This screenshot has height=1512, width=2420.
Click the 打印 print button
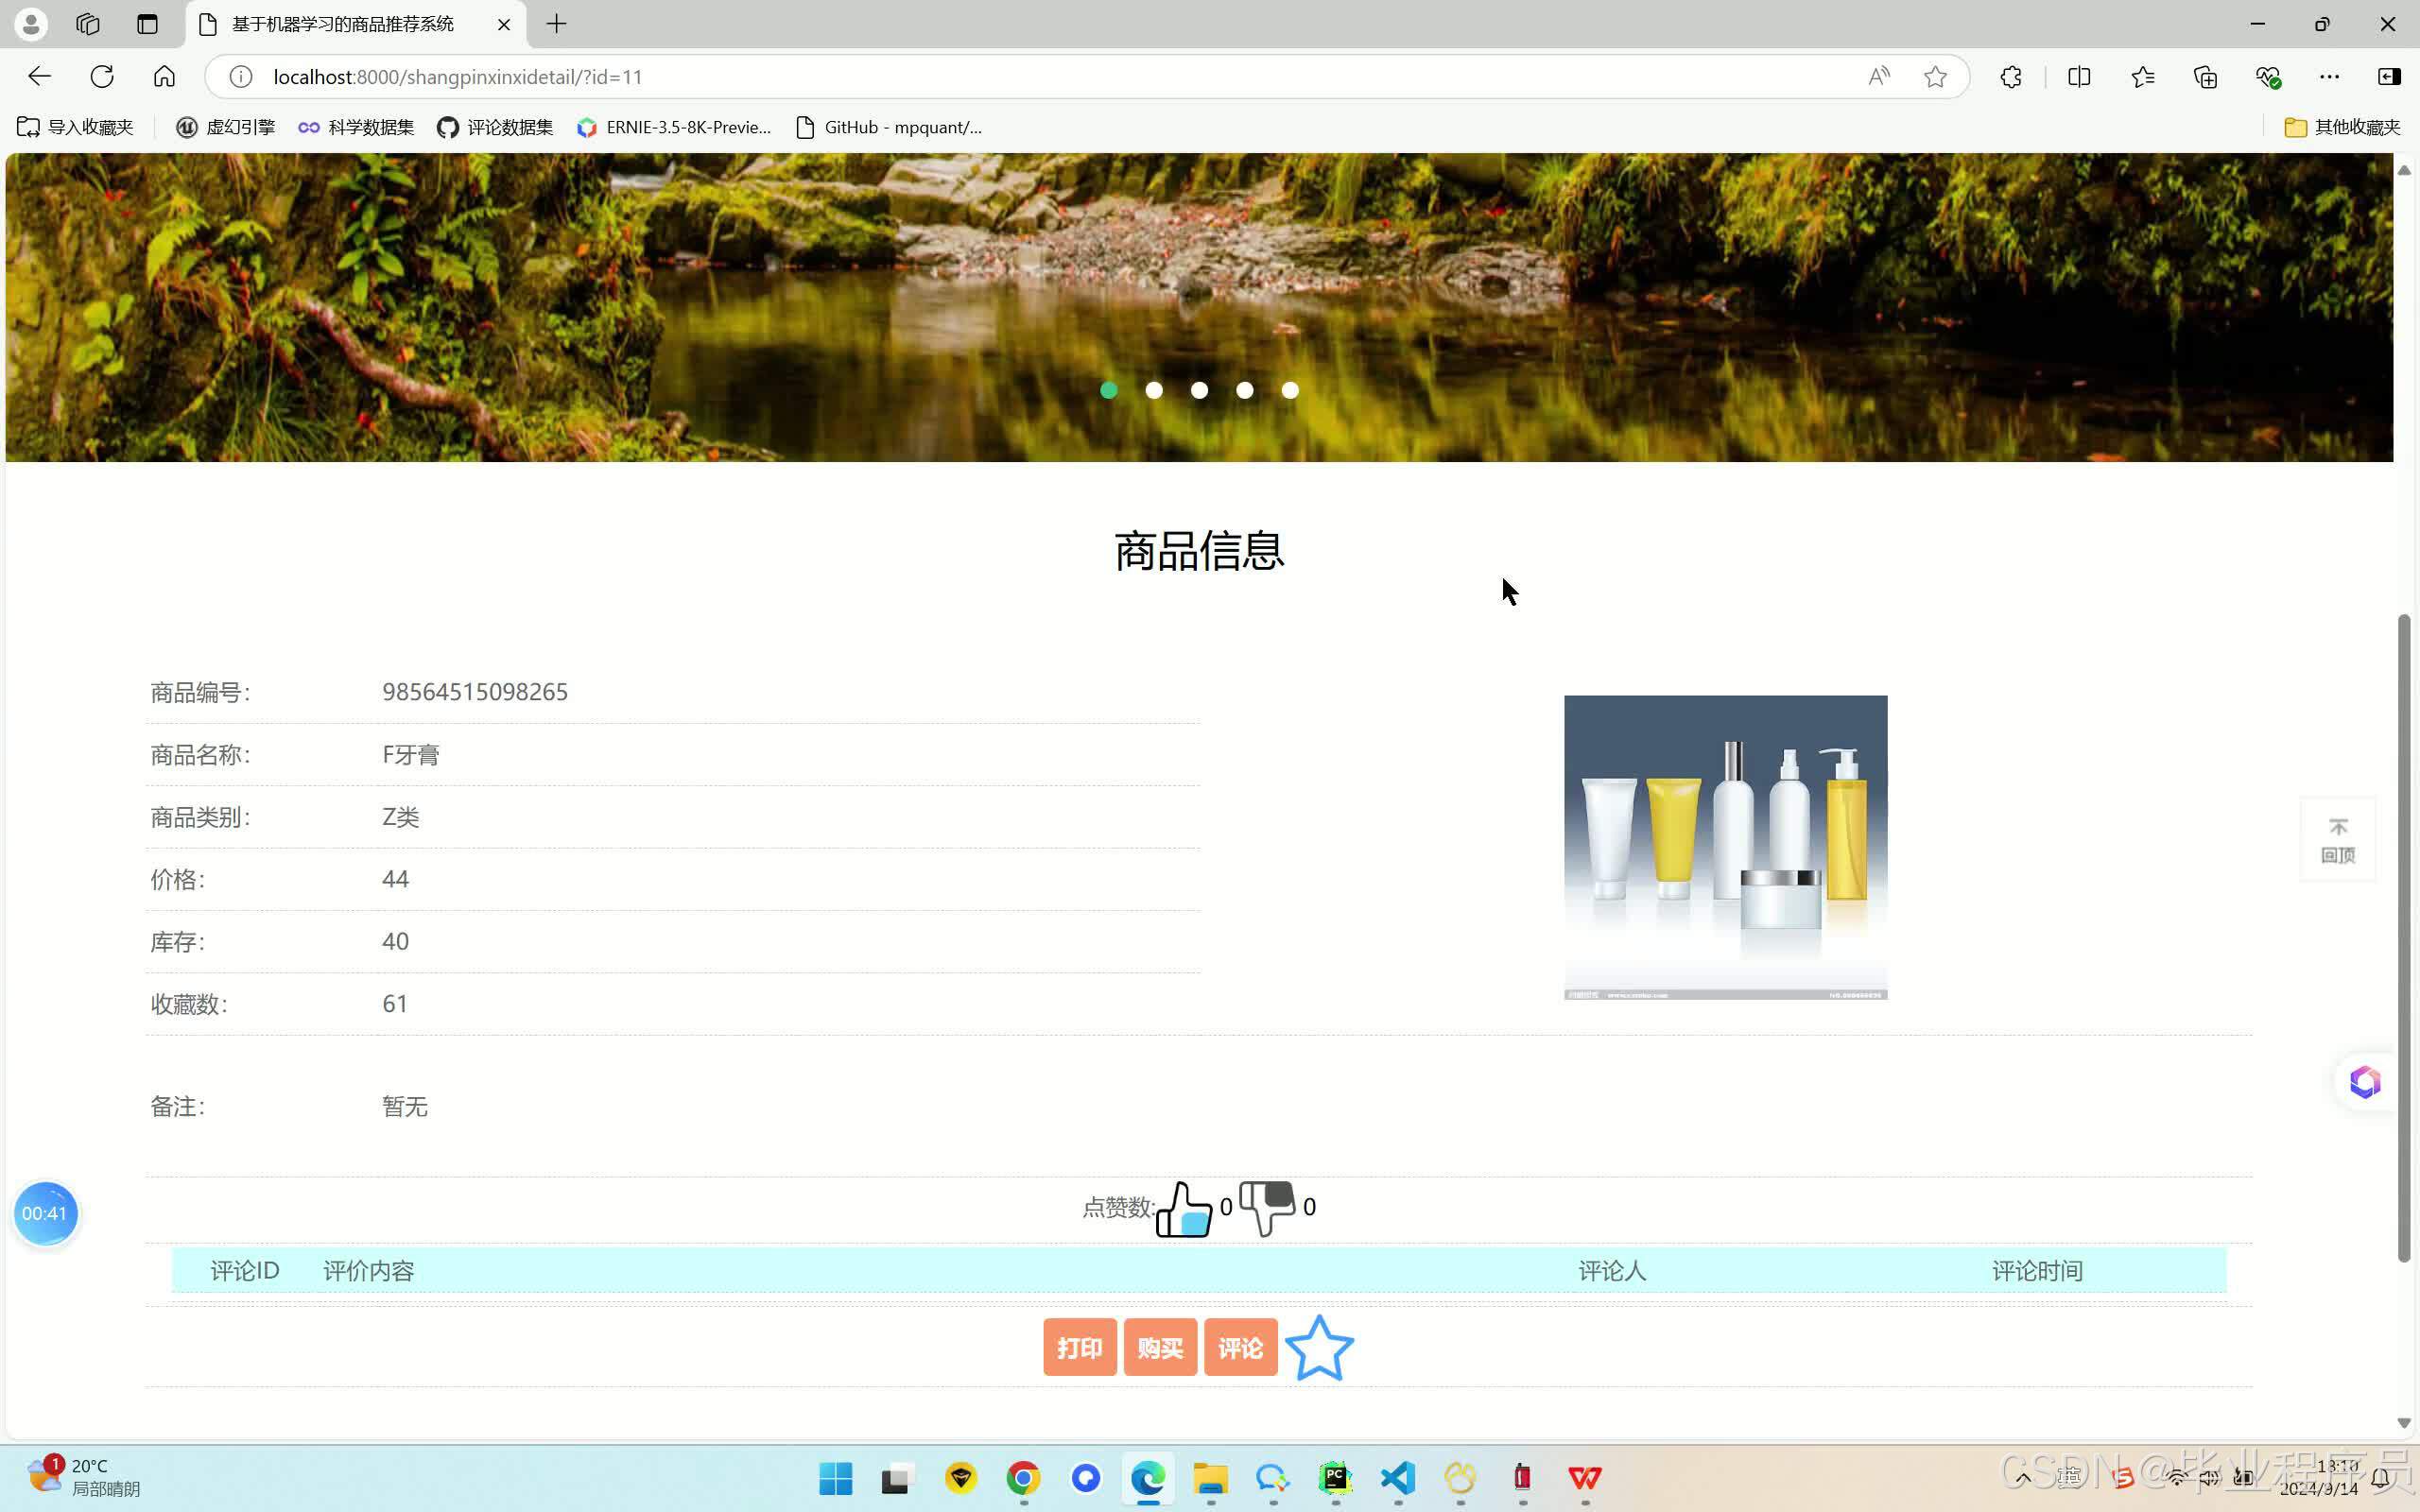pos(1080,1348)
